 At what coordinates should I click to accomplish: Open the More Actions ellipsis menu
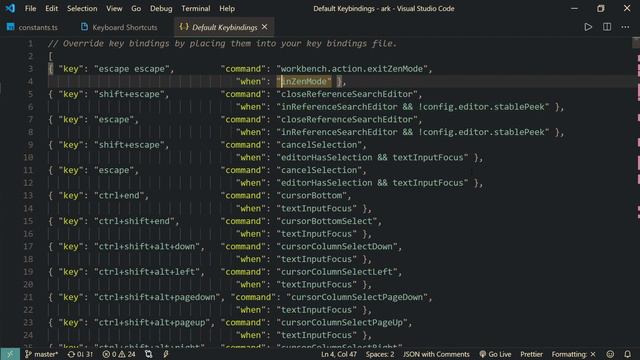(625, 27)
